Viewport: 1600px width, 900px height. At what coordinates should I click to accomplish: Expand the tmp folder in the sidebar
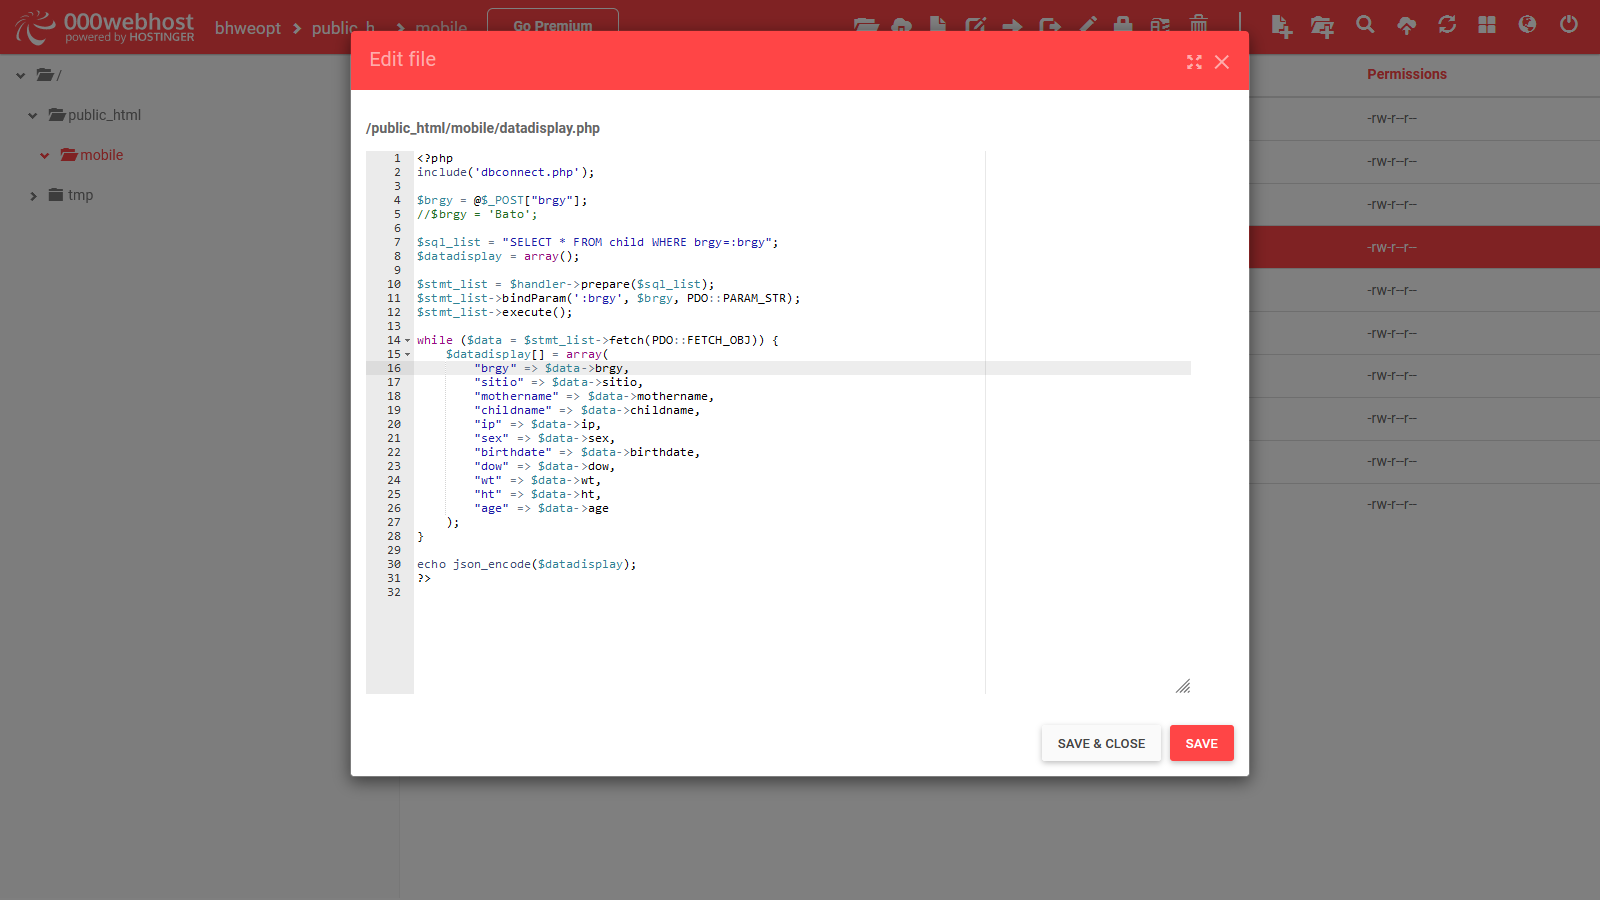coord(33,195)
